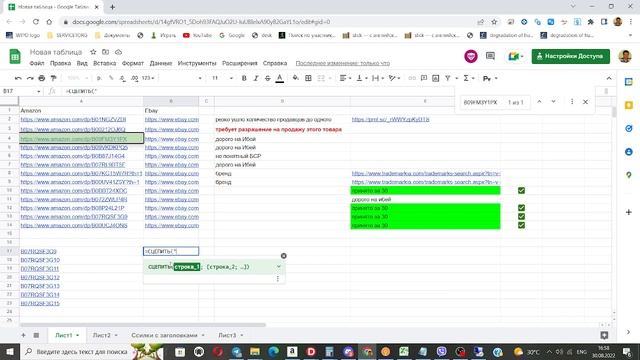
Task: Open the Вставка menu
Action: tap(104, 63)
